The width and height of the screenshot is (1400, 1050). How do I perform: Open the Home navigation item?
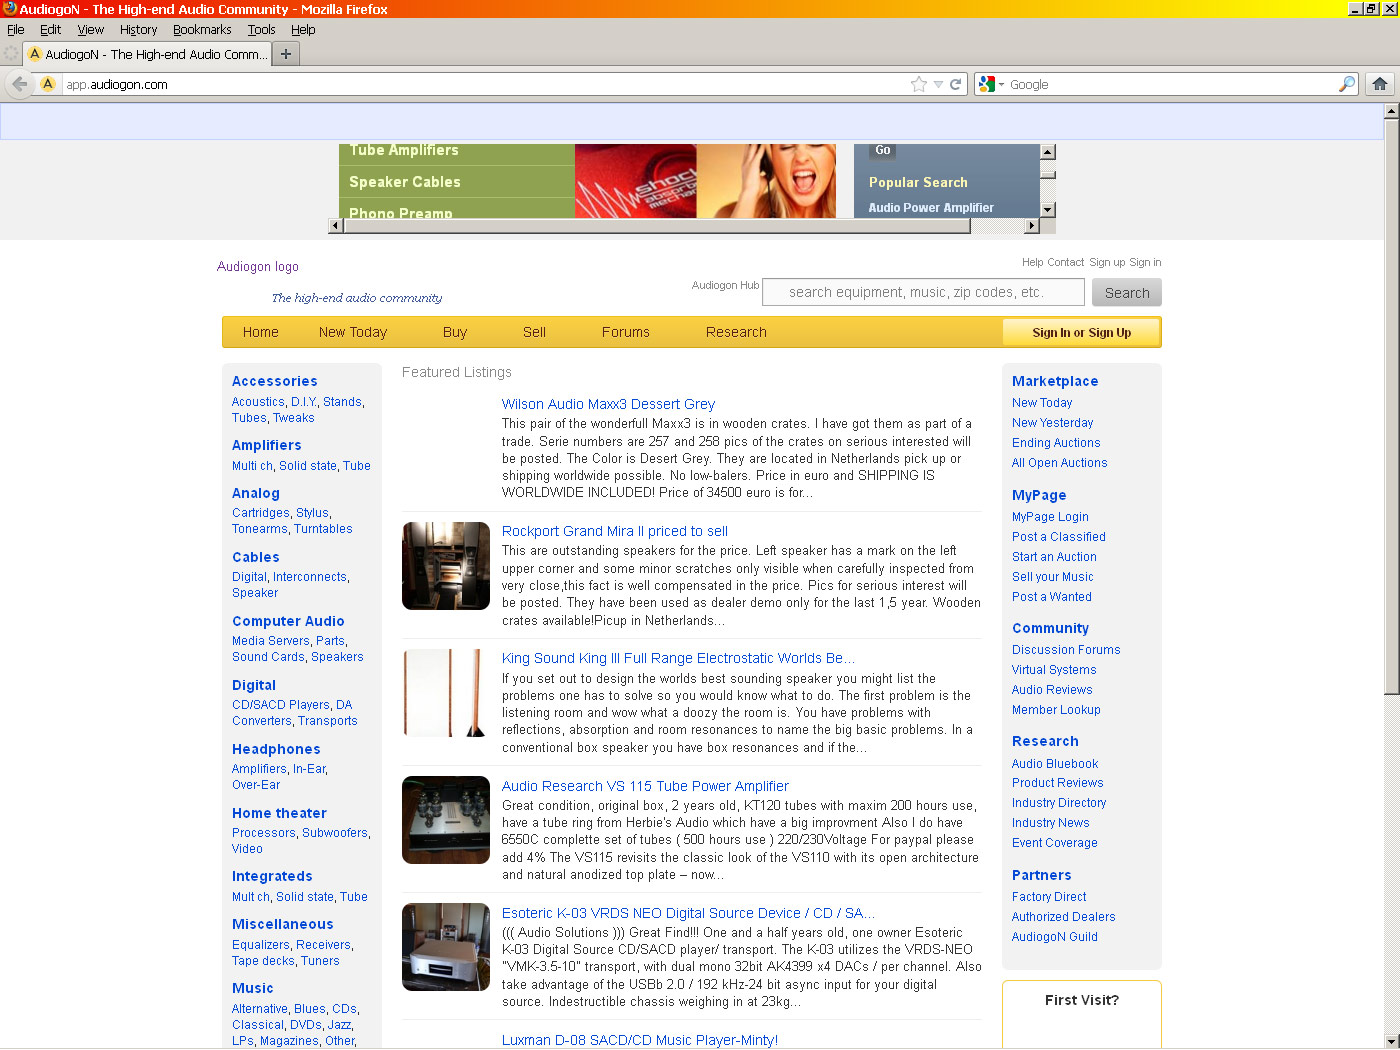[260, 332]
